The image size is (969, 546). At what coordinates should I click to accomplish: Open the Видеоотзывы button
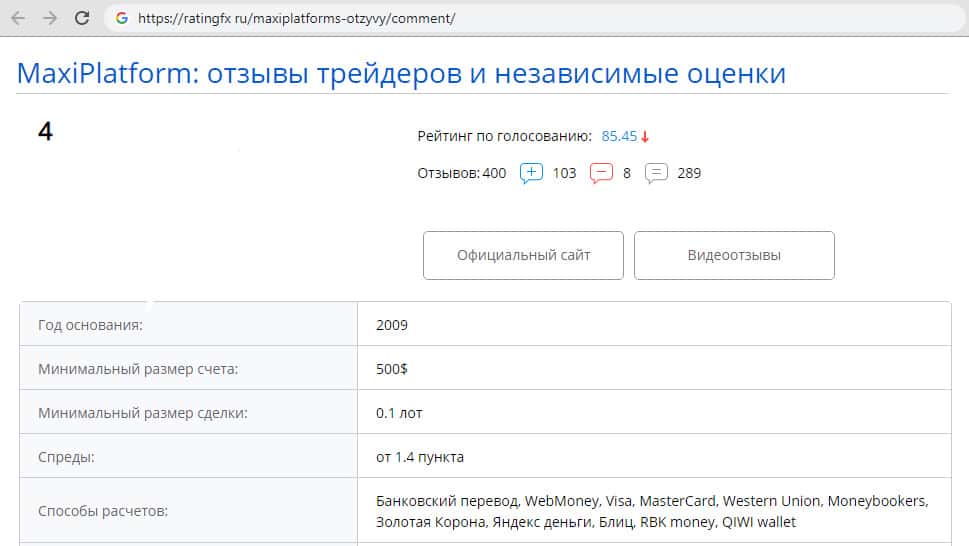tap(734, 255)
